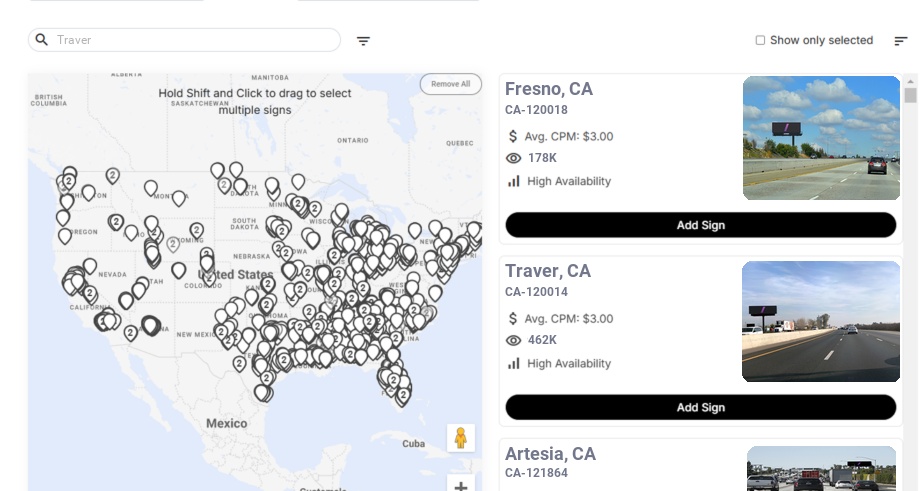Add the Fresno, CA sign
This screenshot has height=491, width=920.
[700, 225]
